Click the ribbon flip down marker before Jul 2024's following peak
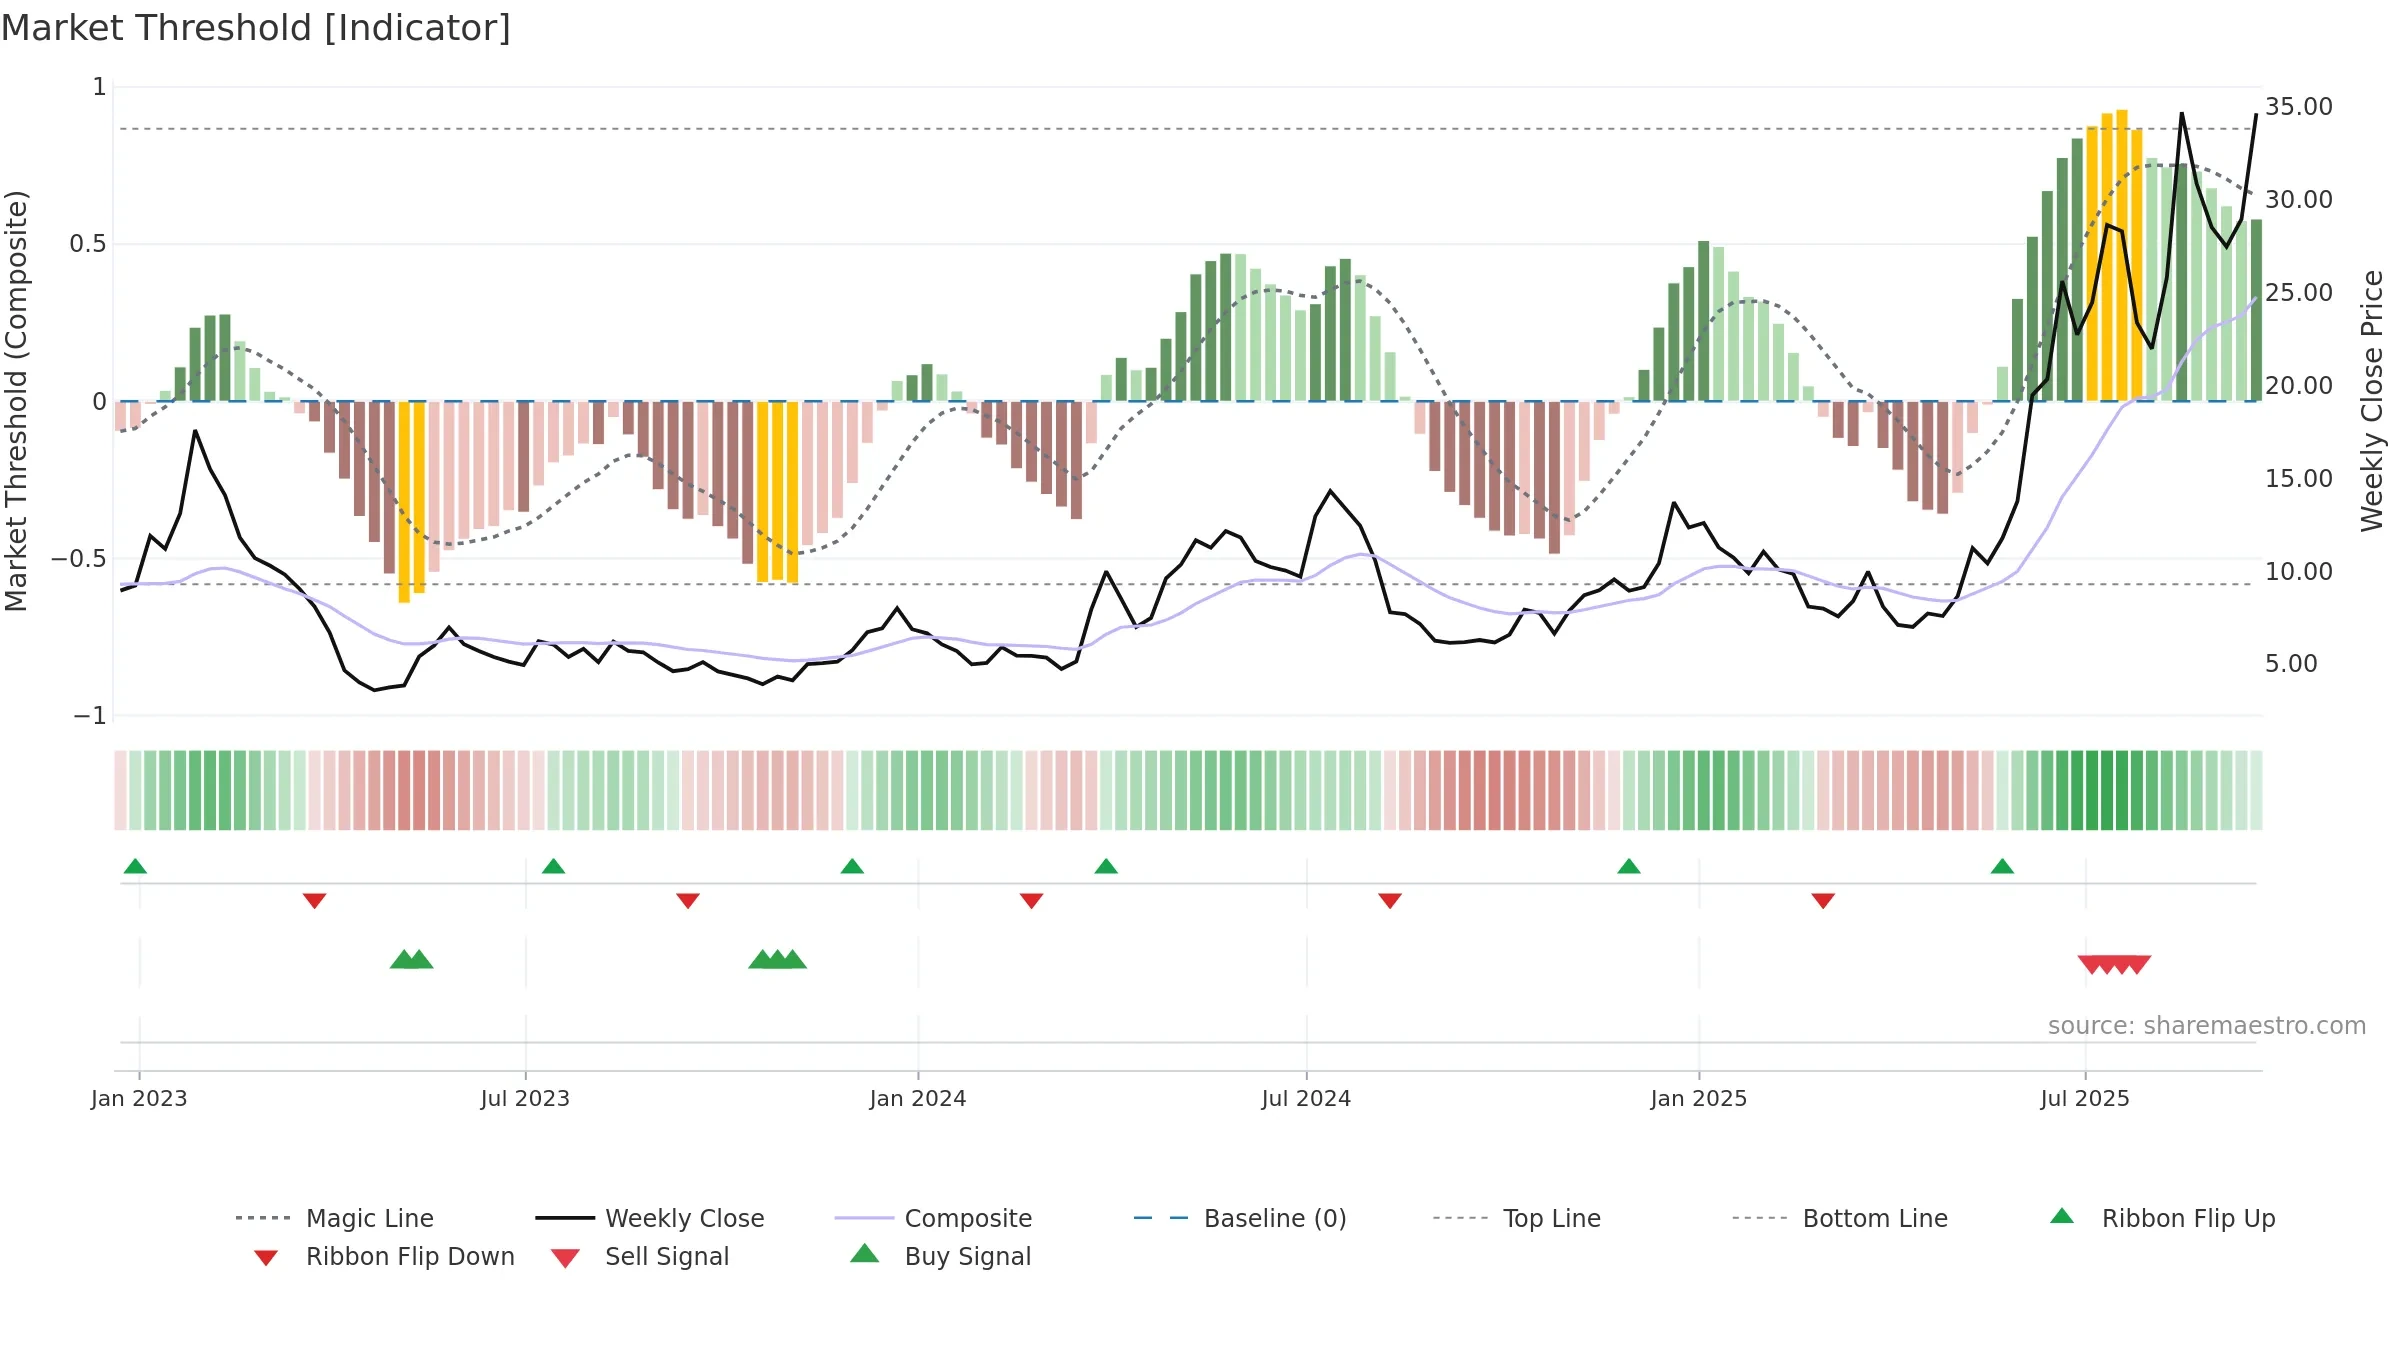Screen dimensions: 2400x1350 pyautogui.click(x=1390, y=901)
